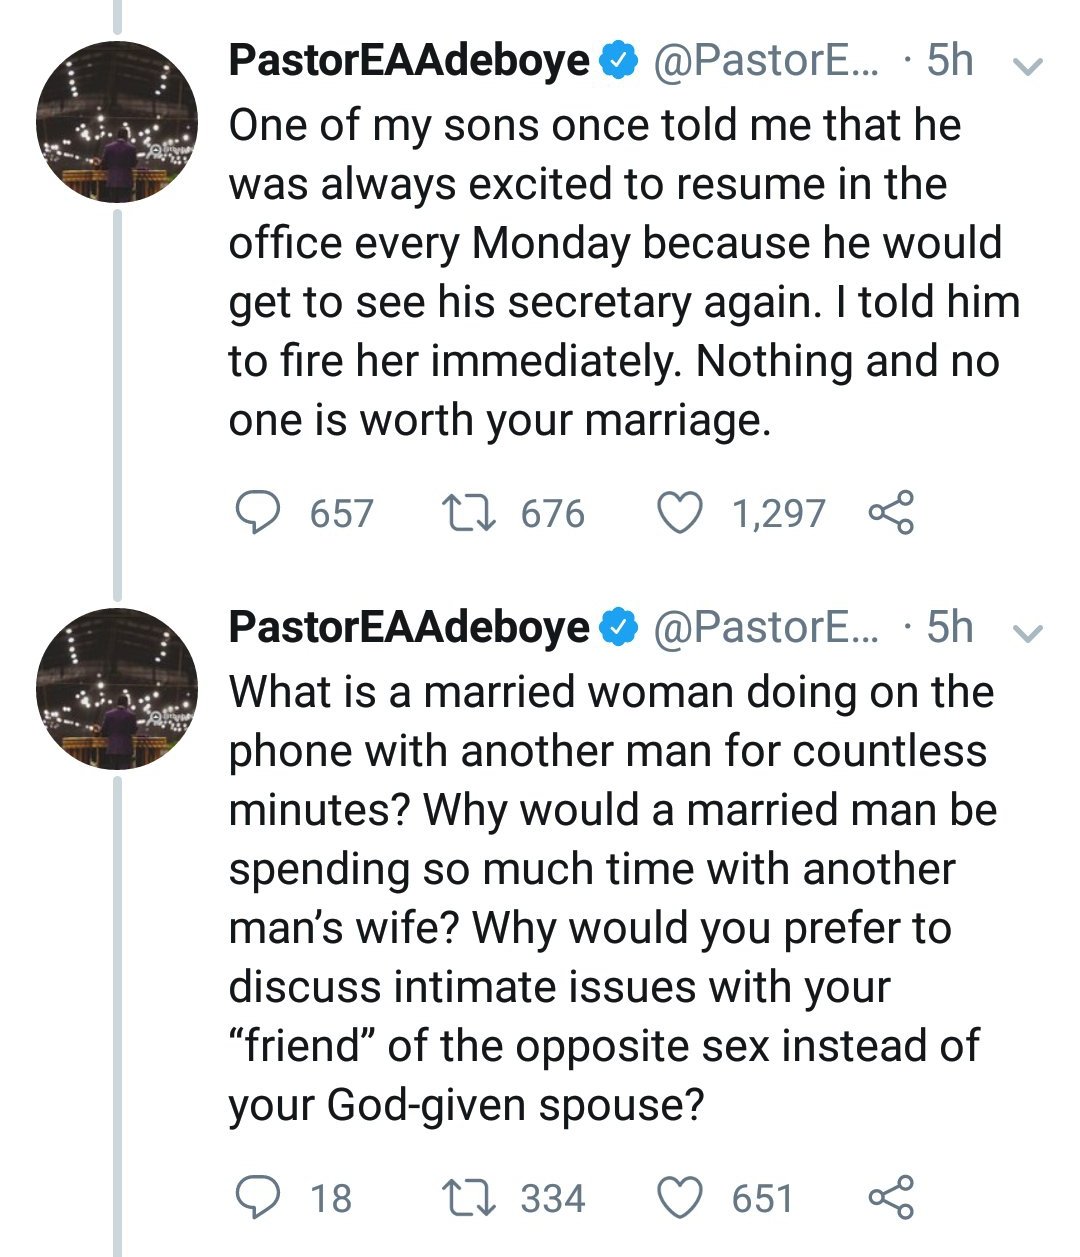Reply to the tweet about firing the secretary
This screenshot has height=1257, width=1080.
[x=257, y=513]
